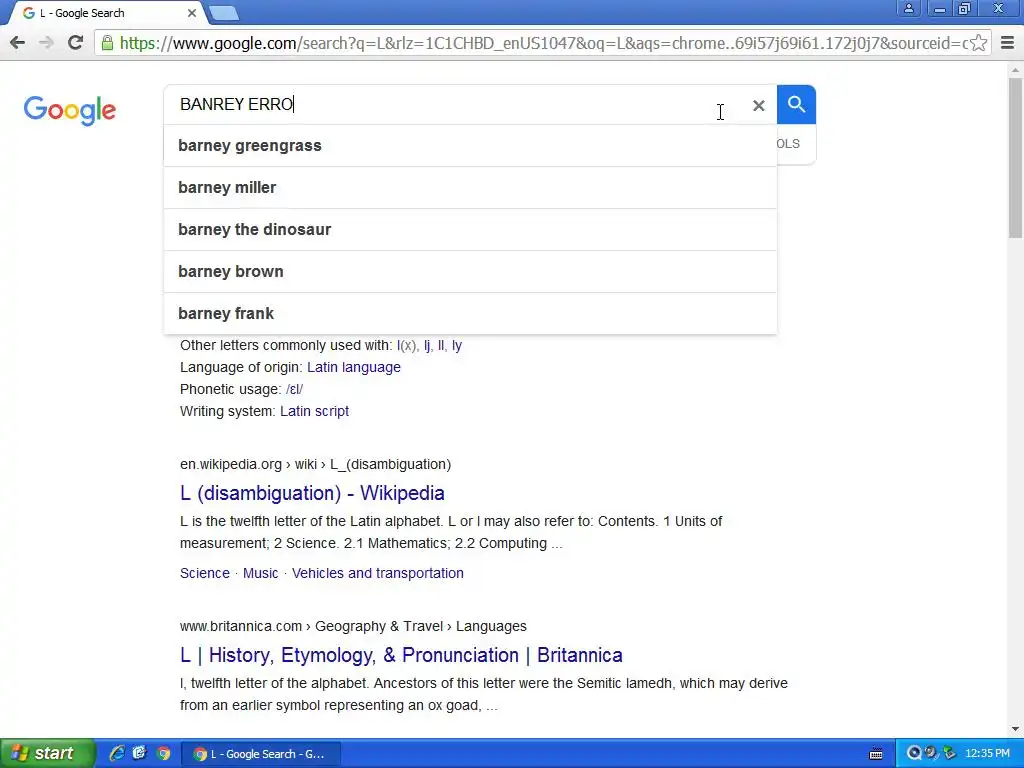Launch Chrome from the quick launch bar
Image resolution: width=1024 pixels, height=768 pixels.
click(163, 754)
